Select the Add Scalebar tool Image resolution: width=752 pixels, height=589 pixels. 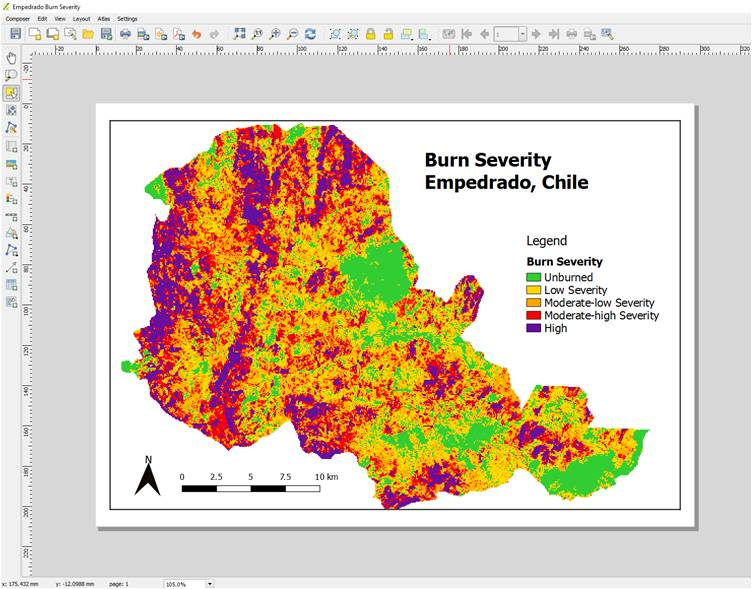tap(12, 215)
